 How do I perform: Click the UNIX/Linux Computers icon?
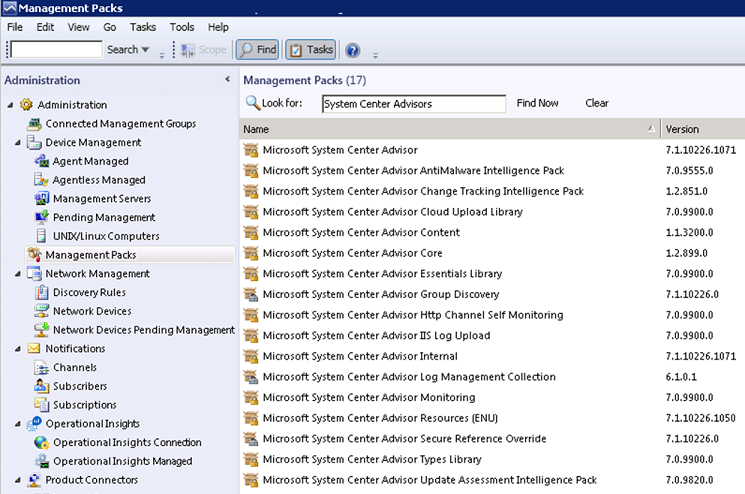click(42, 236)
